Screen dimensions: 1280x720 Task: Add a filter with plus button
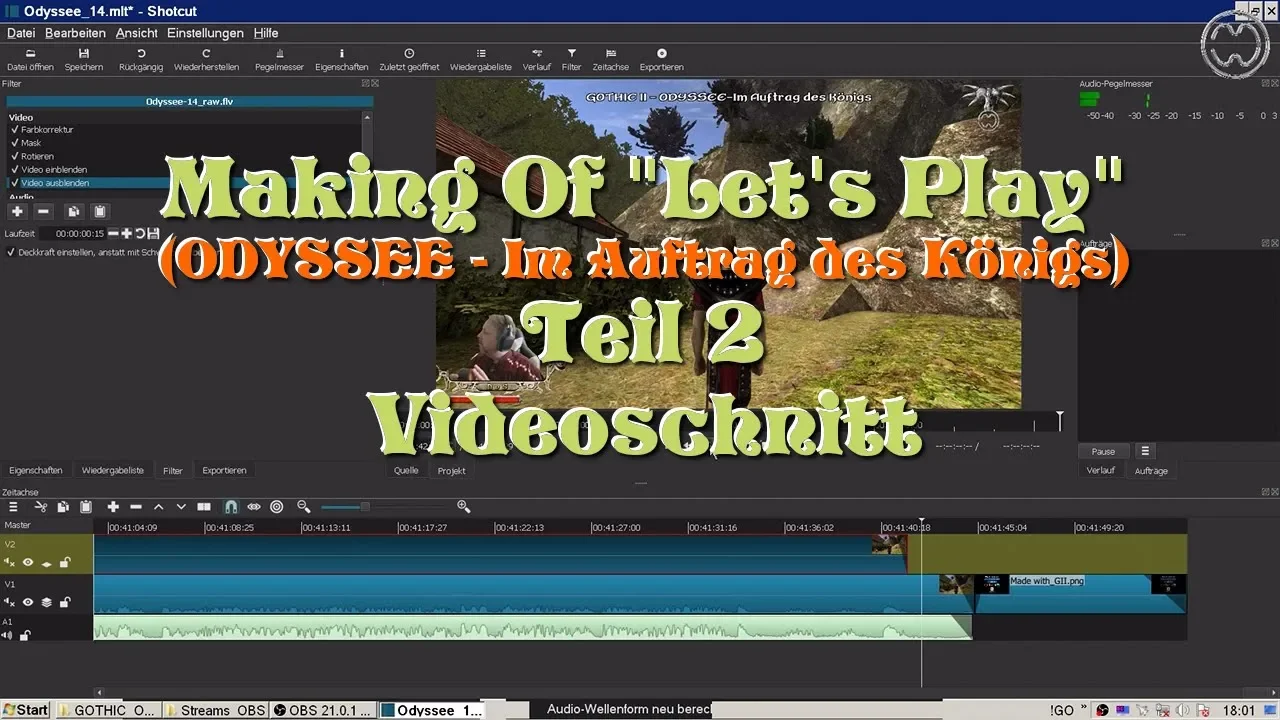pyautogui.click(x=17, y=211)
